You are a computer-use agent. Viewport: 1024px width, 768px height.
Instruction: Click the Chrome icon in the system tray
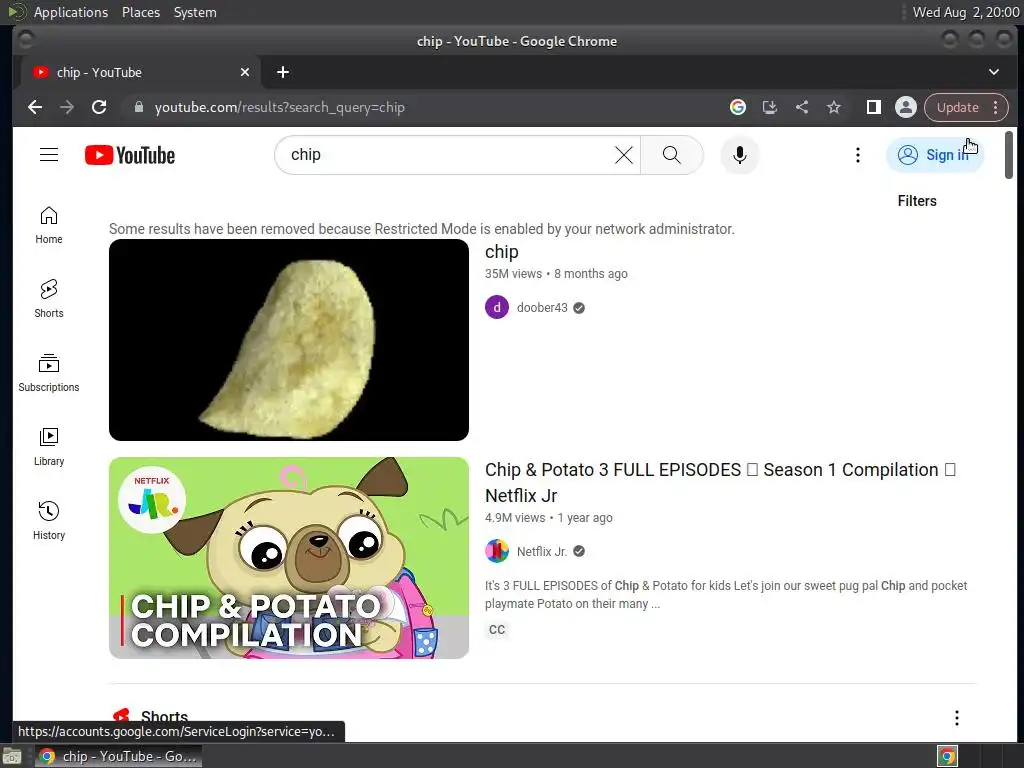(x=948, y=756)
